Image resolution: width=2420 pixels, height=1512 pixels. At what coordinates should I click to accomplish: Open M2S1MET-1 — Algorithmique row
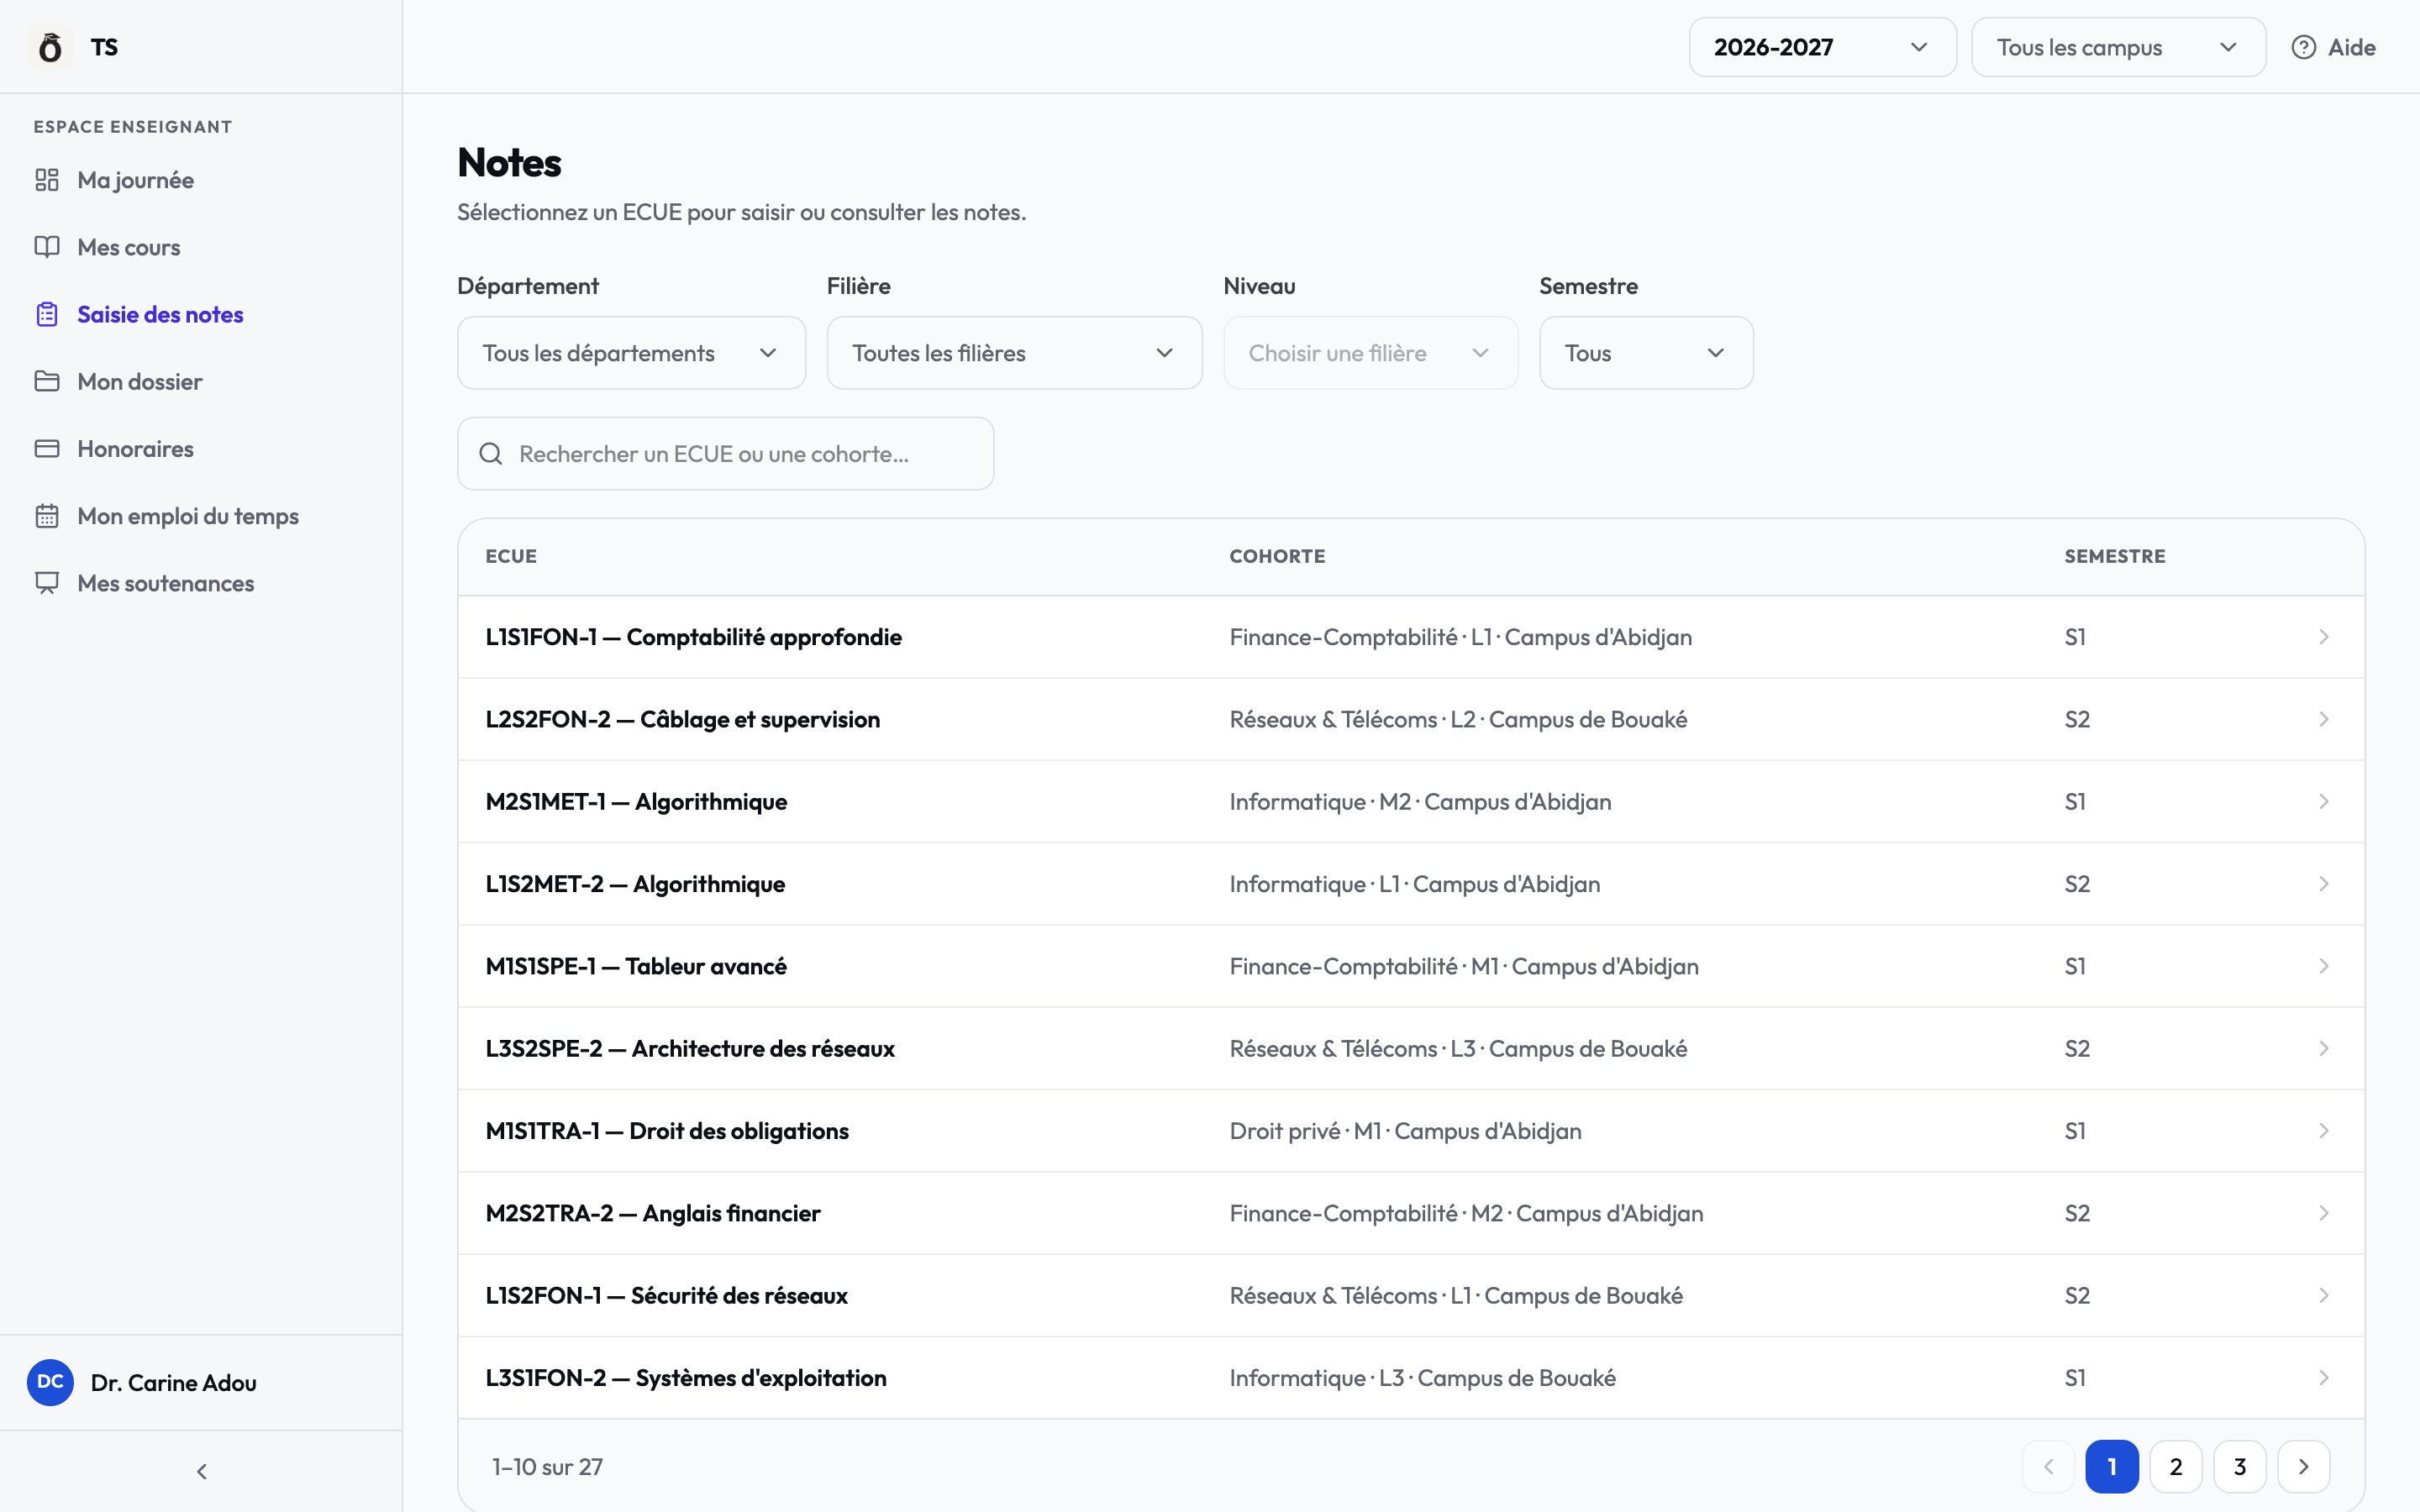point(1411,802)
